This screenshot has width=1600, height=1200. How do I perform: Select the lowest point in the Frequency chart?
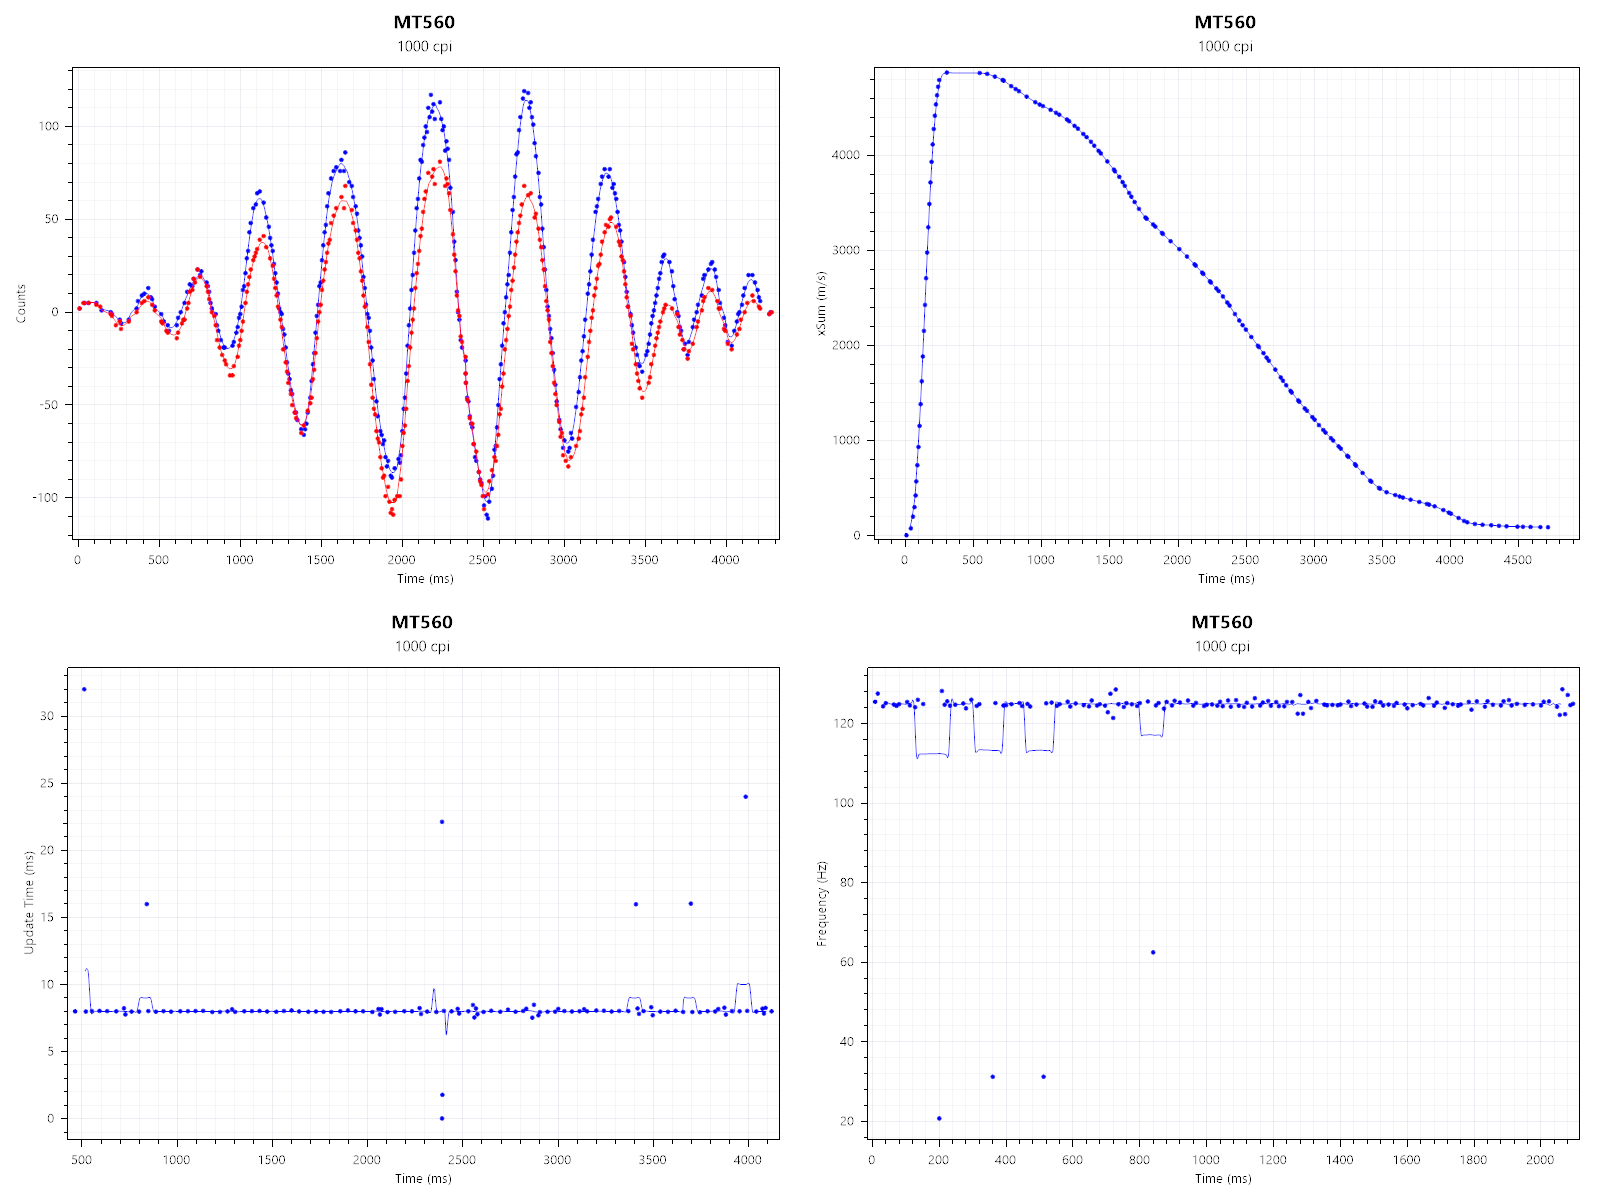[x=939, y=1118]
